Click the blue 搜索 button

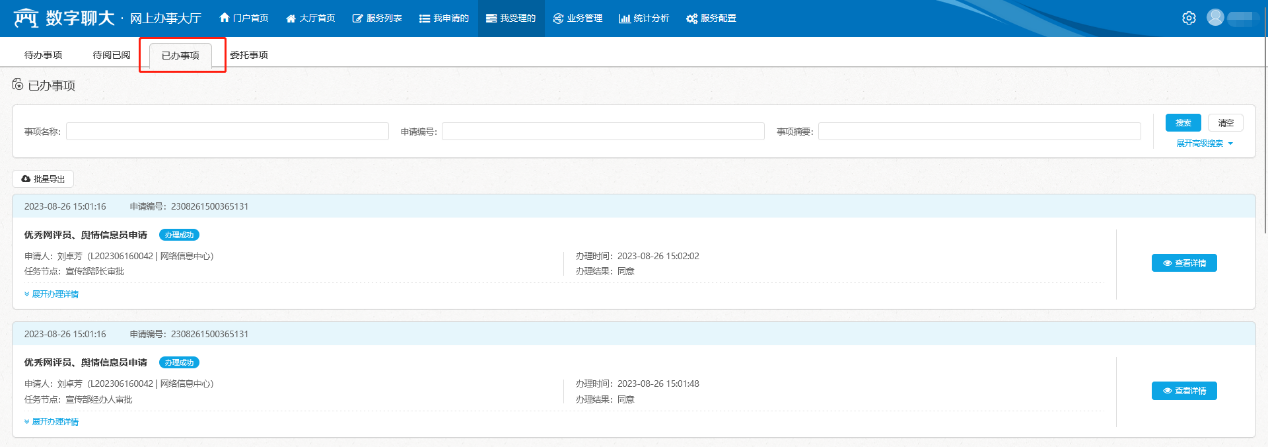[1183, 123]
